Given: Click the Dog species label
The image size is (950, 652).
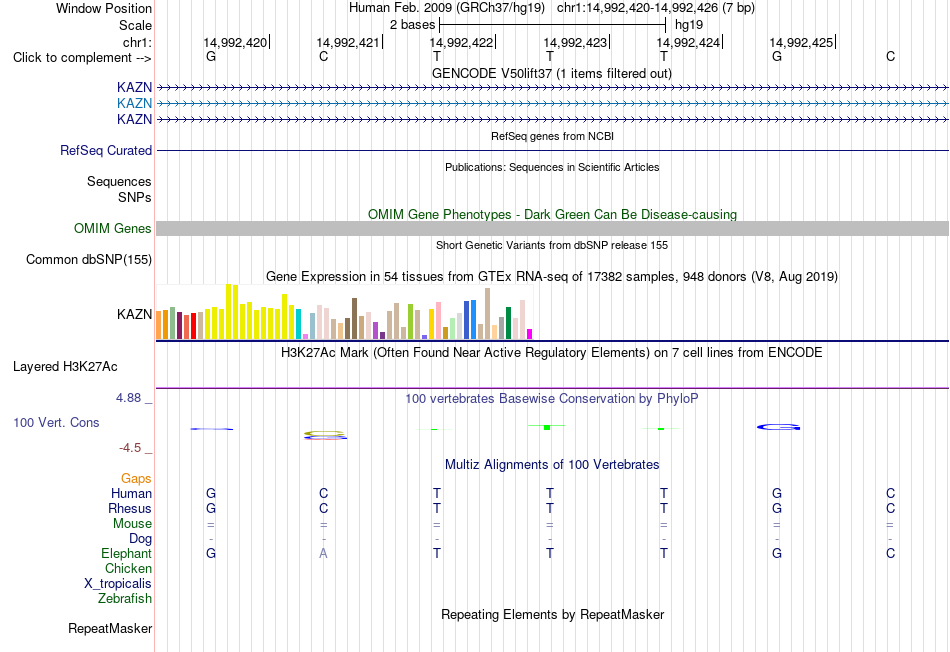Looking at the screenshot, I should 140,539.
